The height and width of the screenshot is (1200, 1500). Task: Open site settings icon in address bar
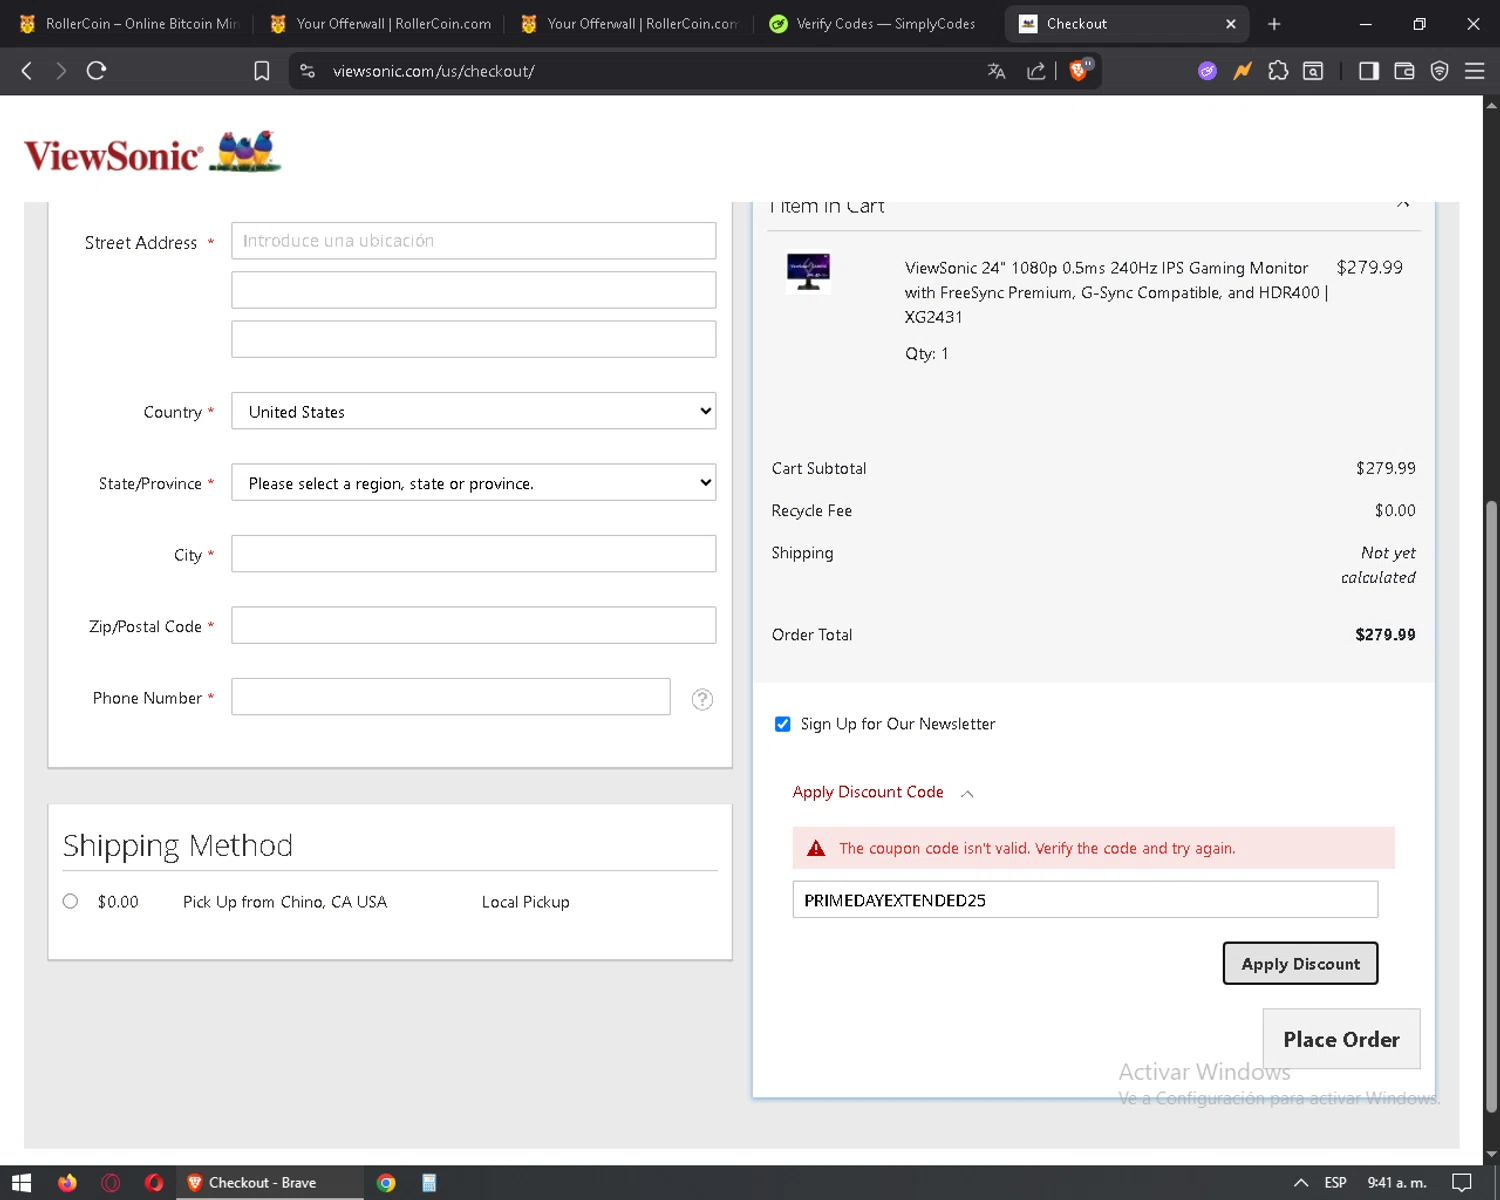(308, 71)
